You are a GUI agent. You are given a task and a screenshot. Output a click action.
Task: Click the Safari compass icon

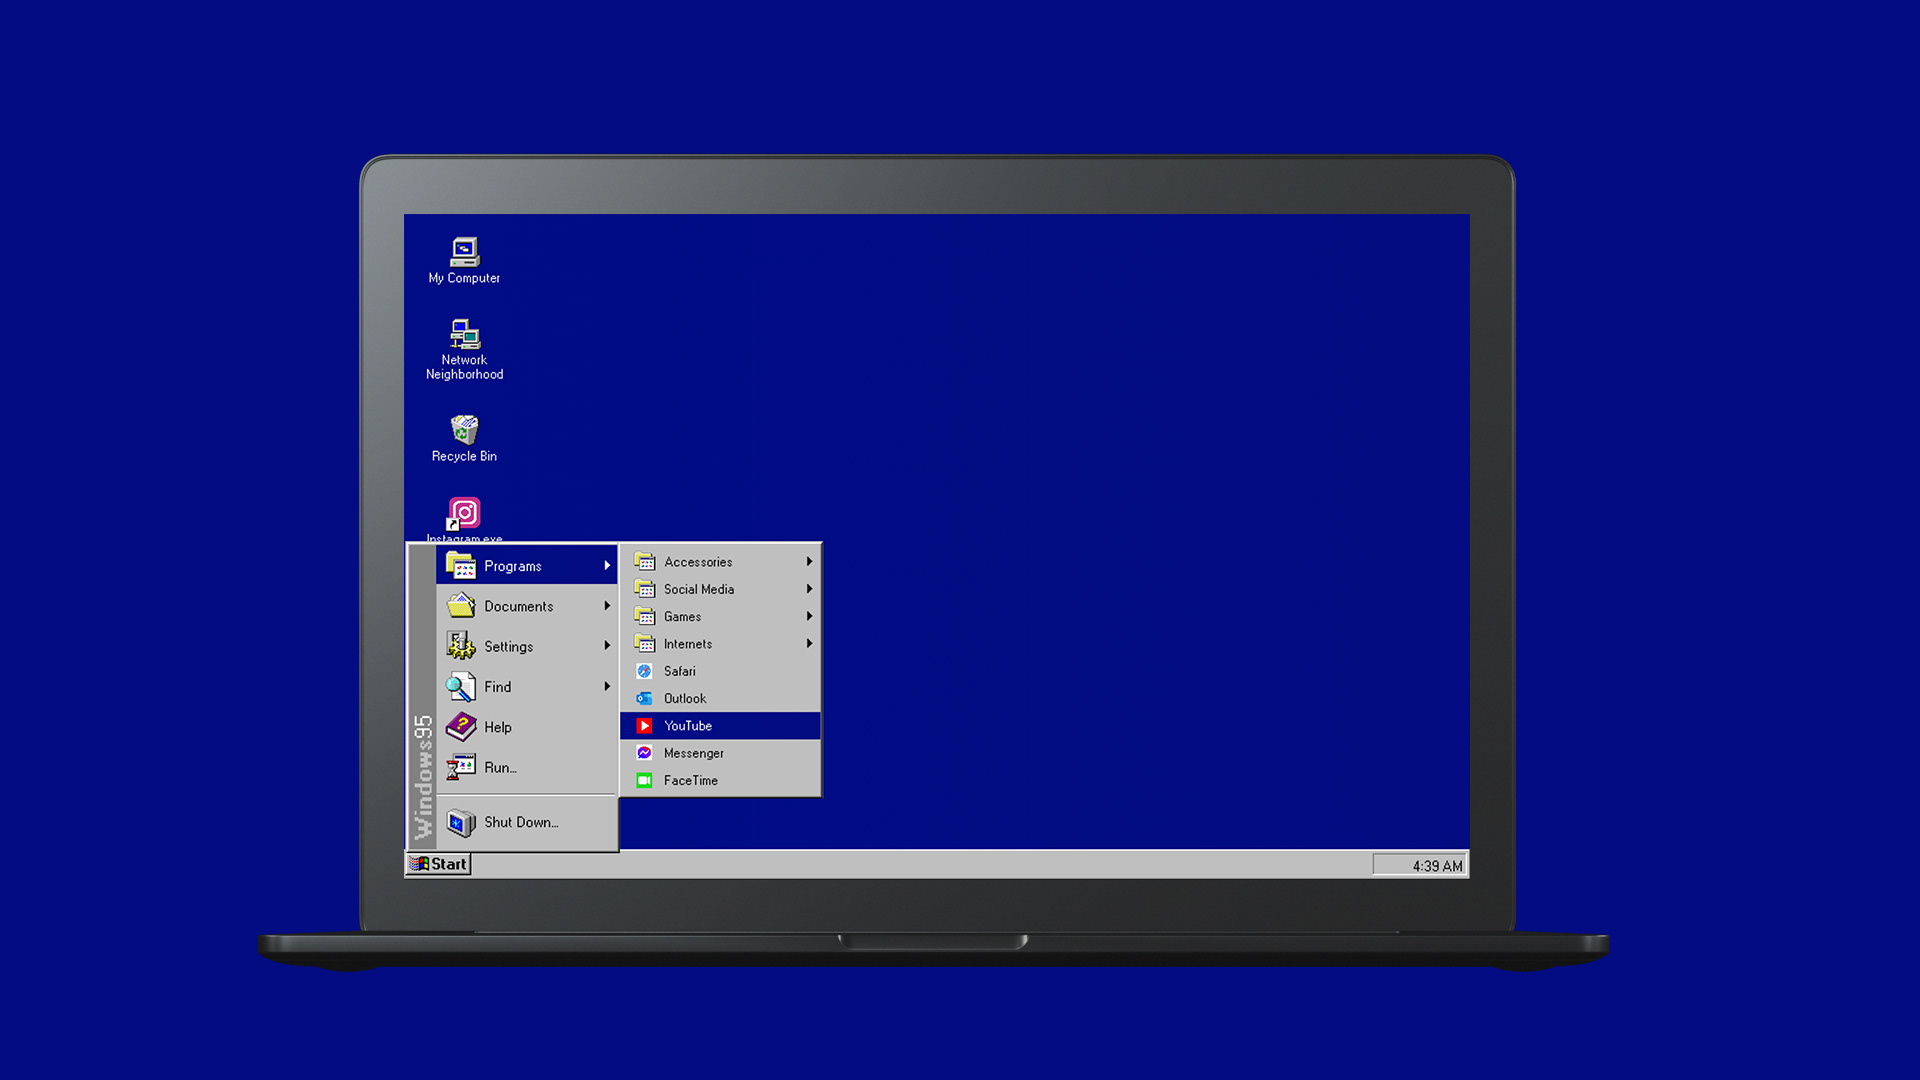pyautogui.click(x=644, y=671)
